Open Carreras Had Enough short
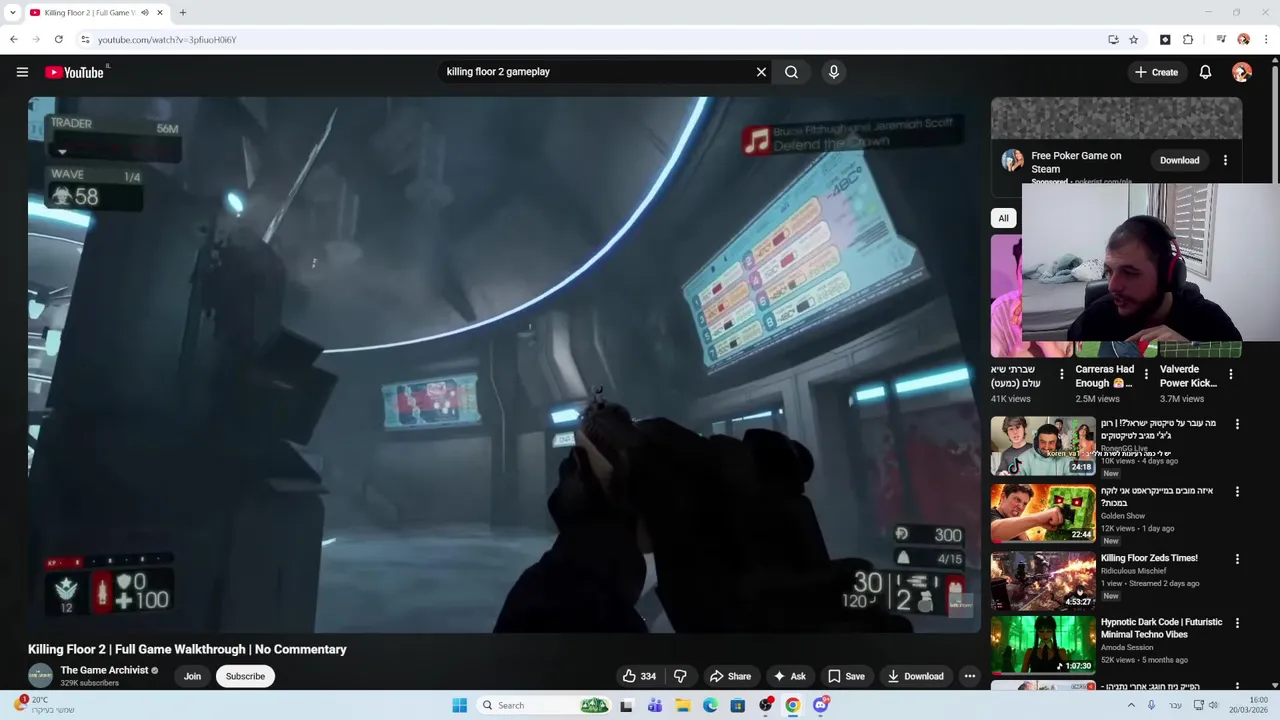Viewport: 1280px width, 720px height. click(x=1105, y=376)
